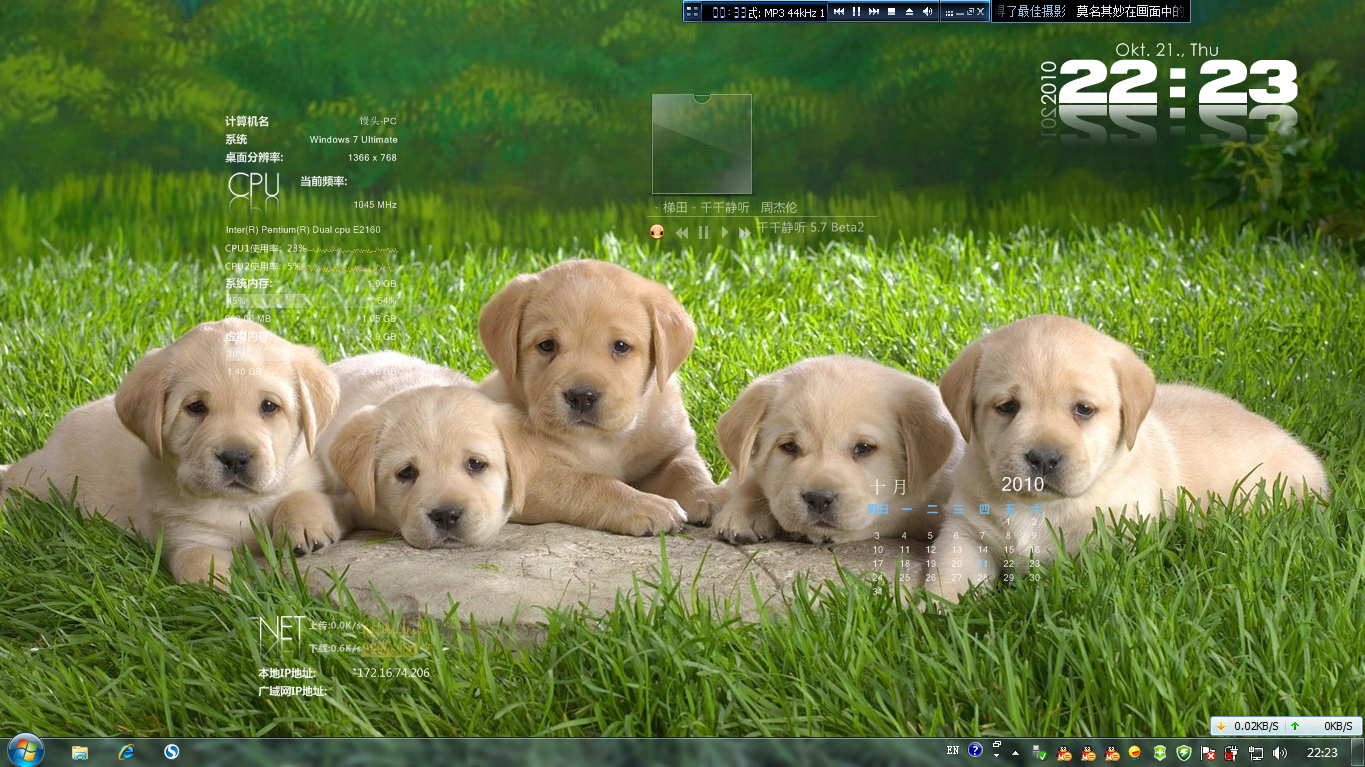Click the album art placeholder in music widget
Image resolution: width=1365 pixels, height=767 pixels.
point(701,144)
